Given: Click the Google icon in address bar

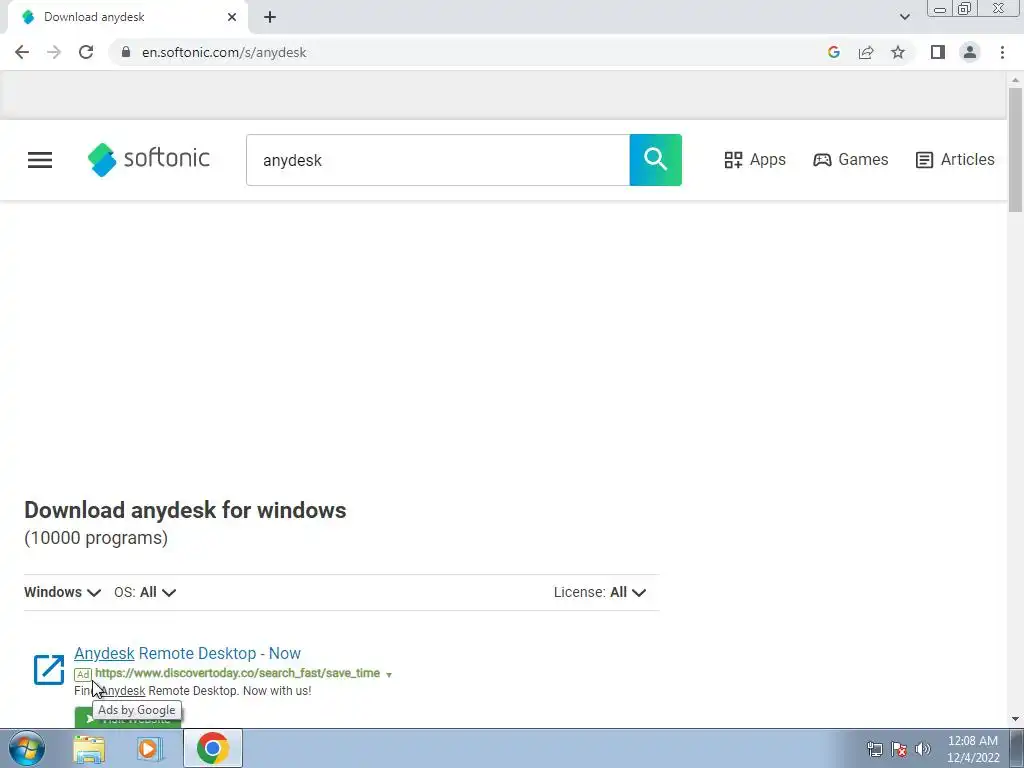Looking at the screenshot, I should point(833,52).
